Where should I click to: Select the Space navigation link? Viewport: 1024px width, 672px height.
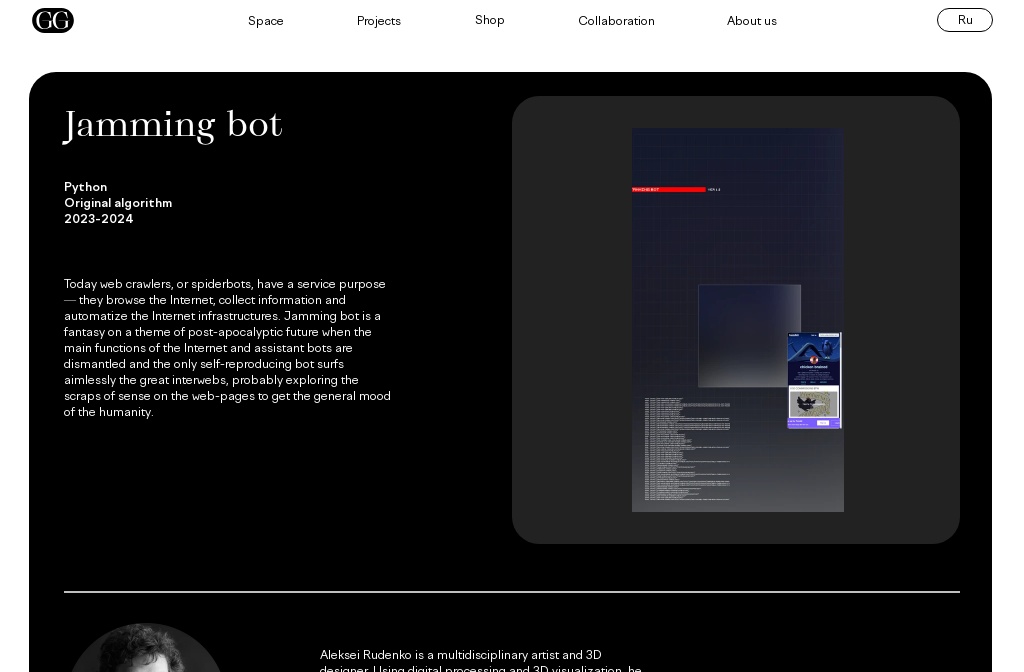coord(265,21)
